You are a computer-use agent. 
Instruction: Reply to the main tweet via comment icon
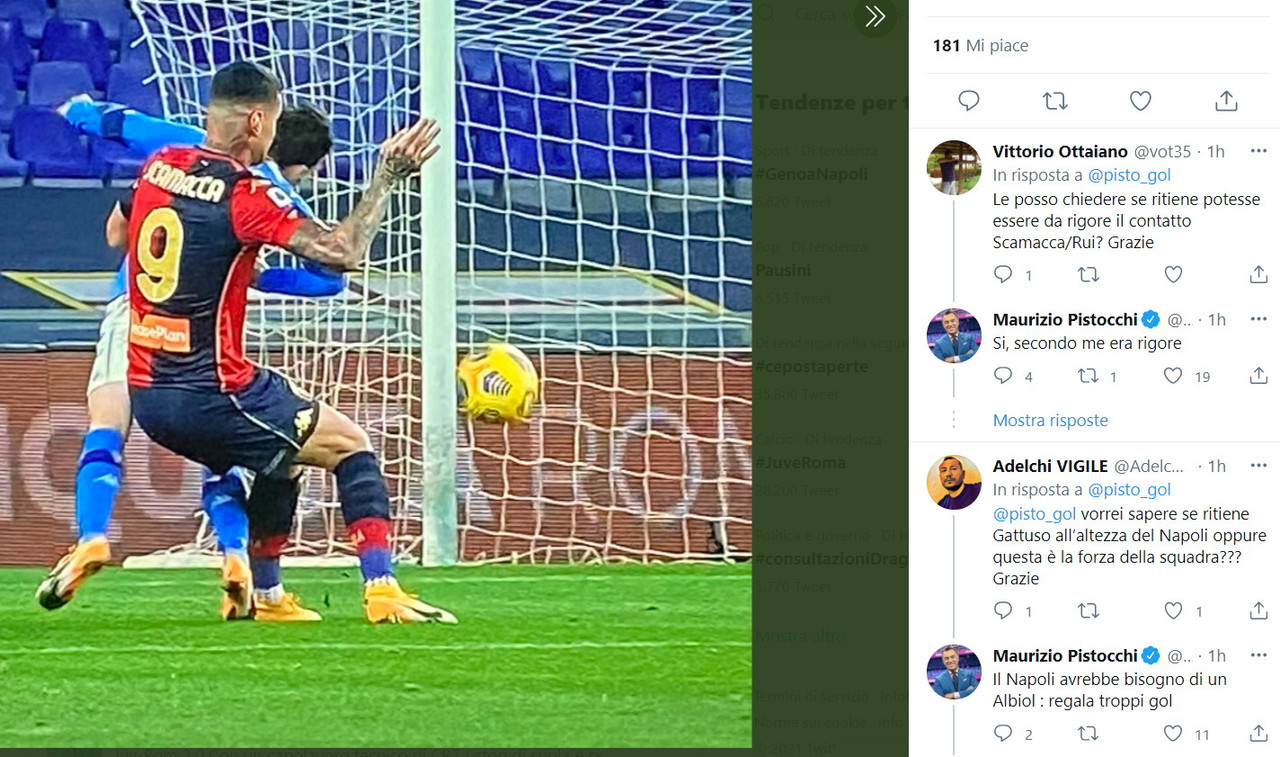click(x=968, y=100)
